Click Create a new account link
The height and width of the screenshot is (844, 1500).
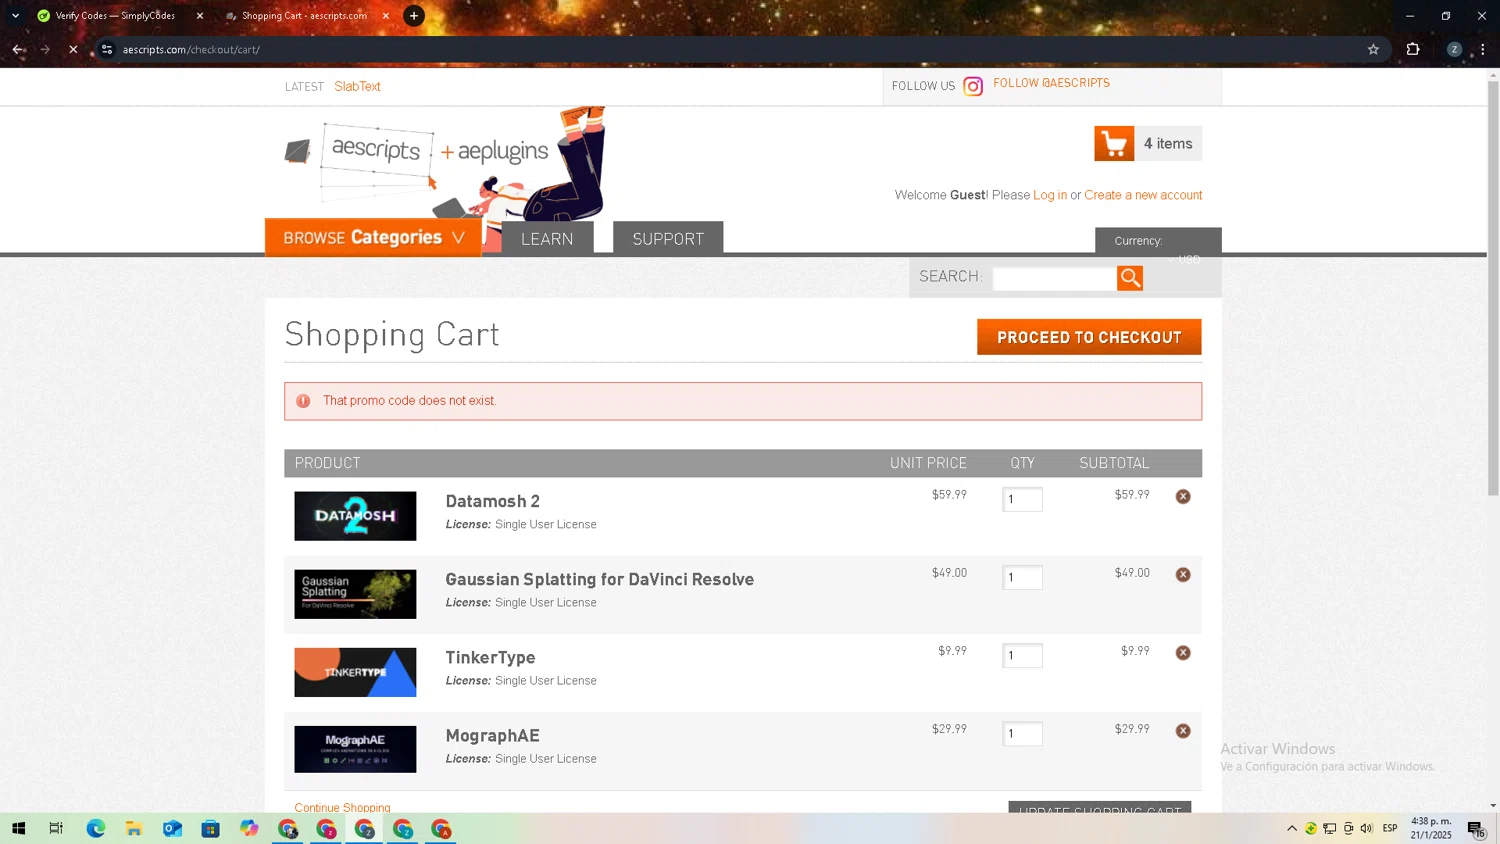click(1143, 195)
